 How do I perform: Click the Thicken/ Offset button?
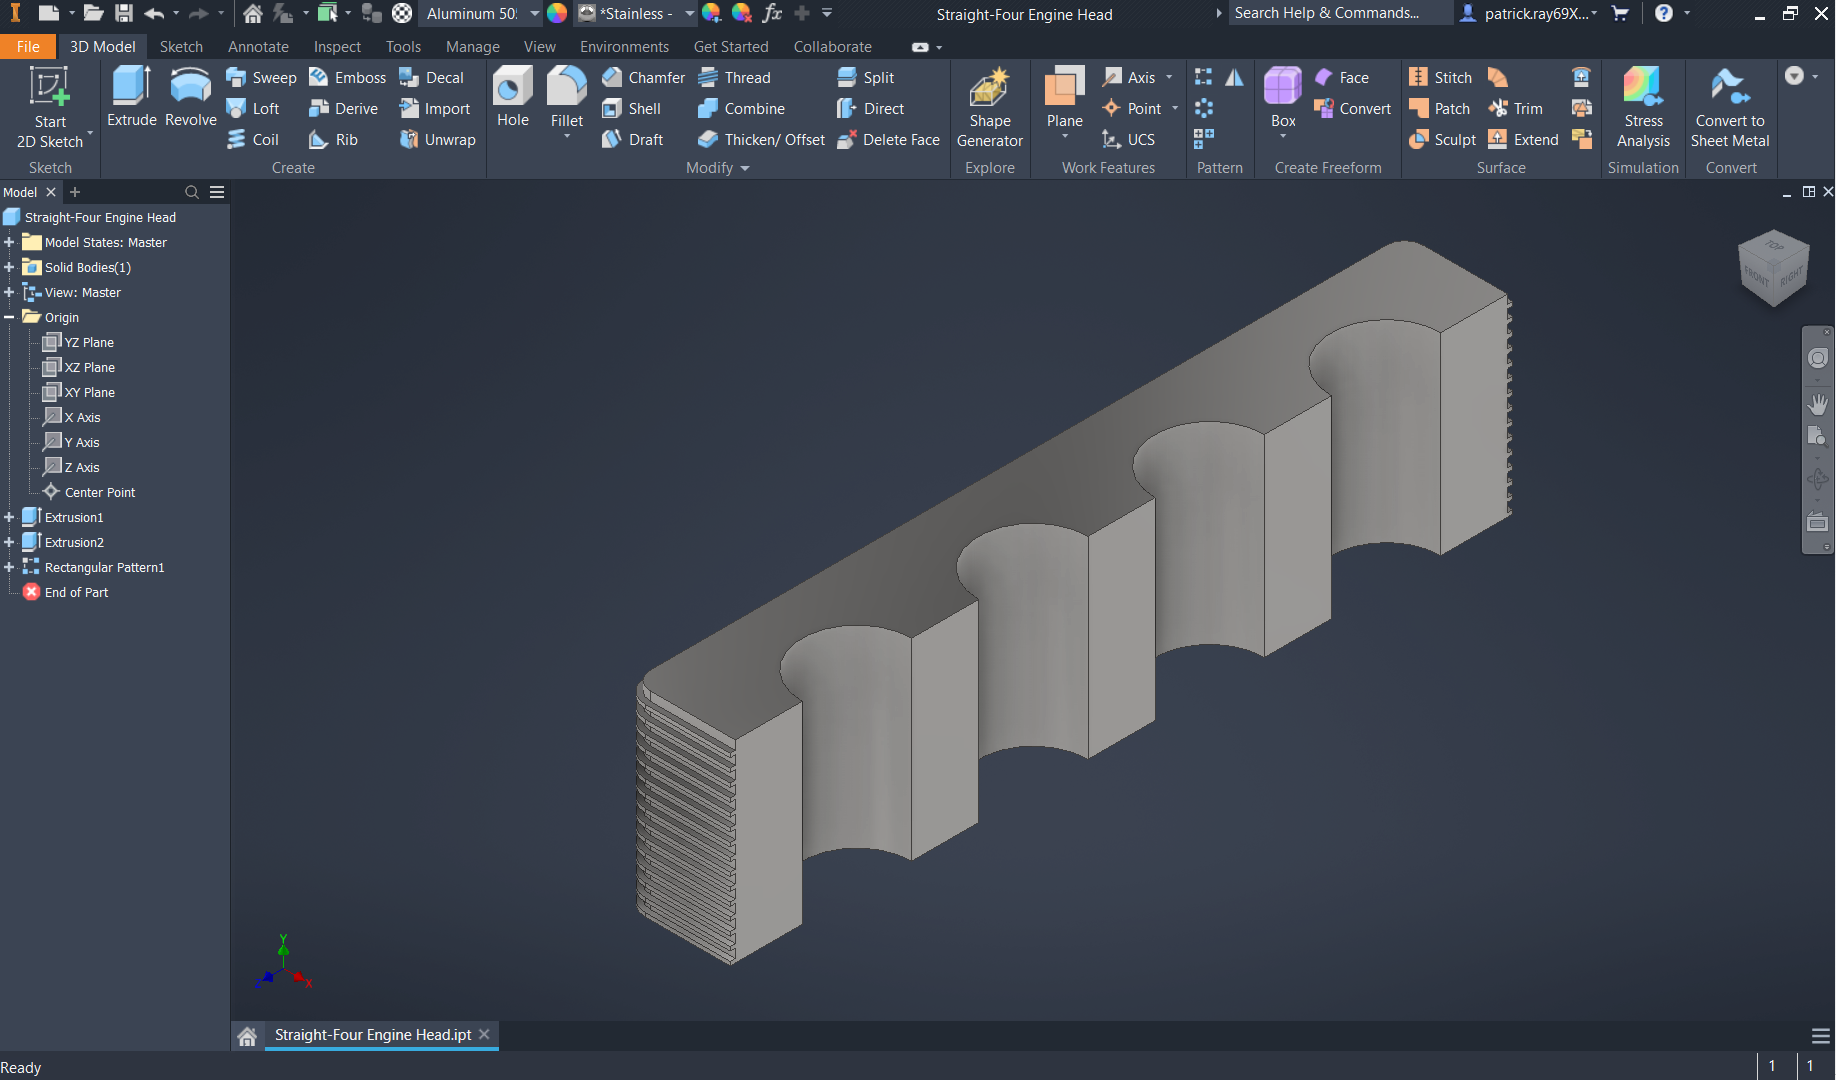pos(762,140)
